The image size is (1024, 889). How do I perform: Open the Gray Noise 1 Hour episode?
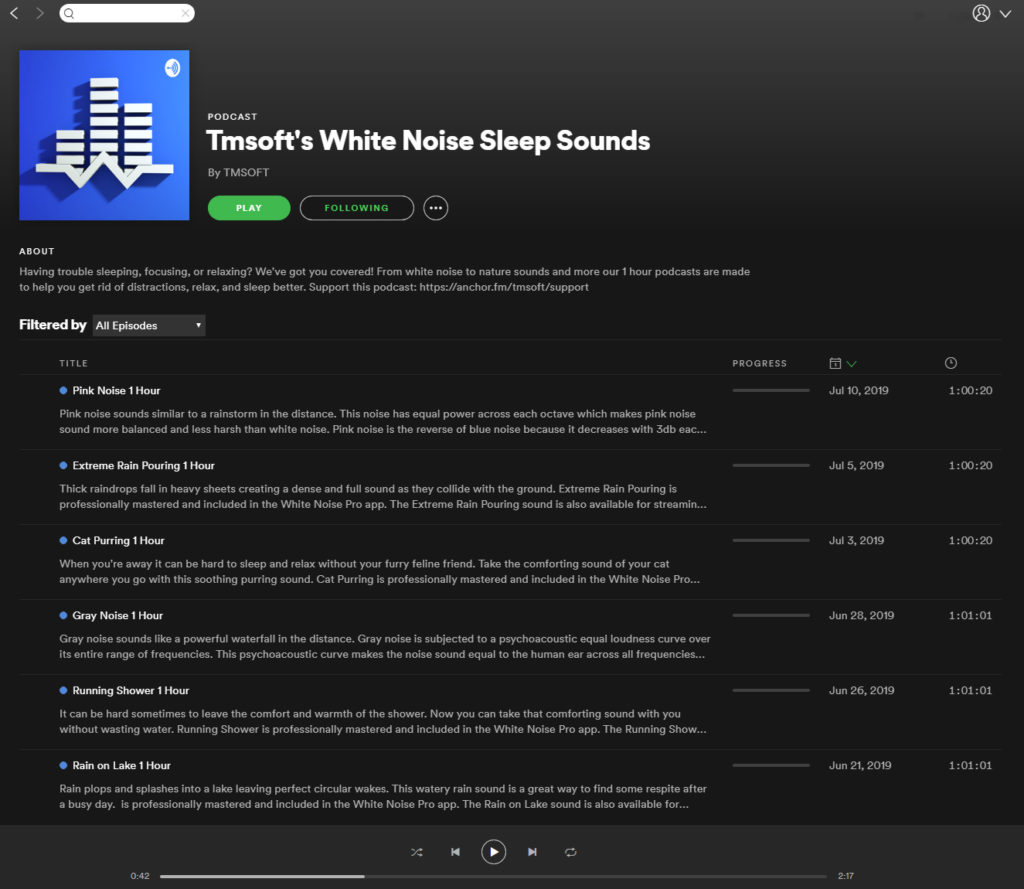(118, 616)
